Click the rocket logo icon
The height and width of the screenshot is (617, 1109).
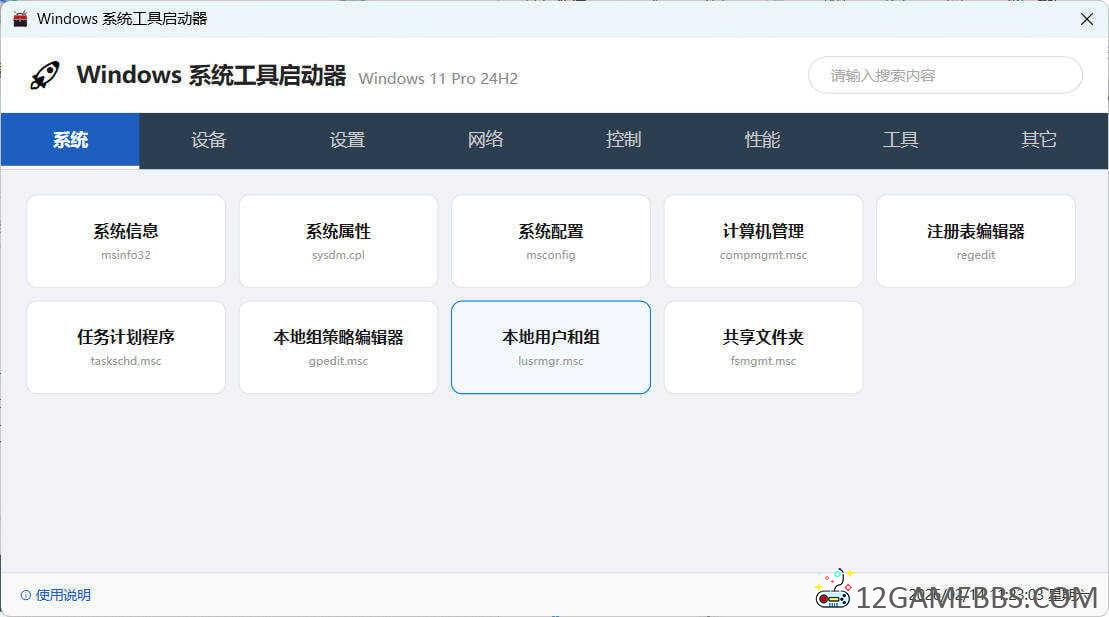pyautogui.click(x=45, y=75)
